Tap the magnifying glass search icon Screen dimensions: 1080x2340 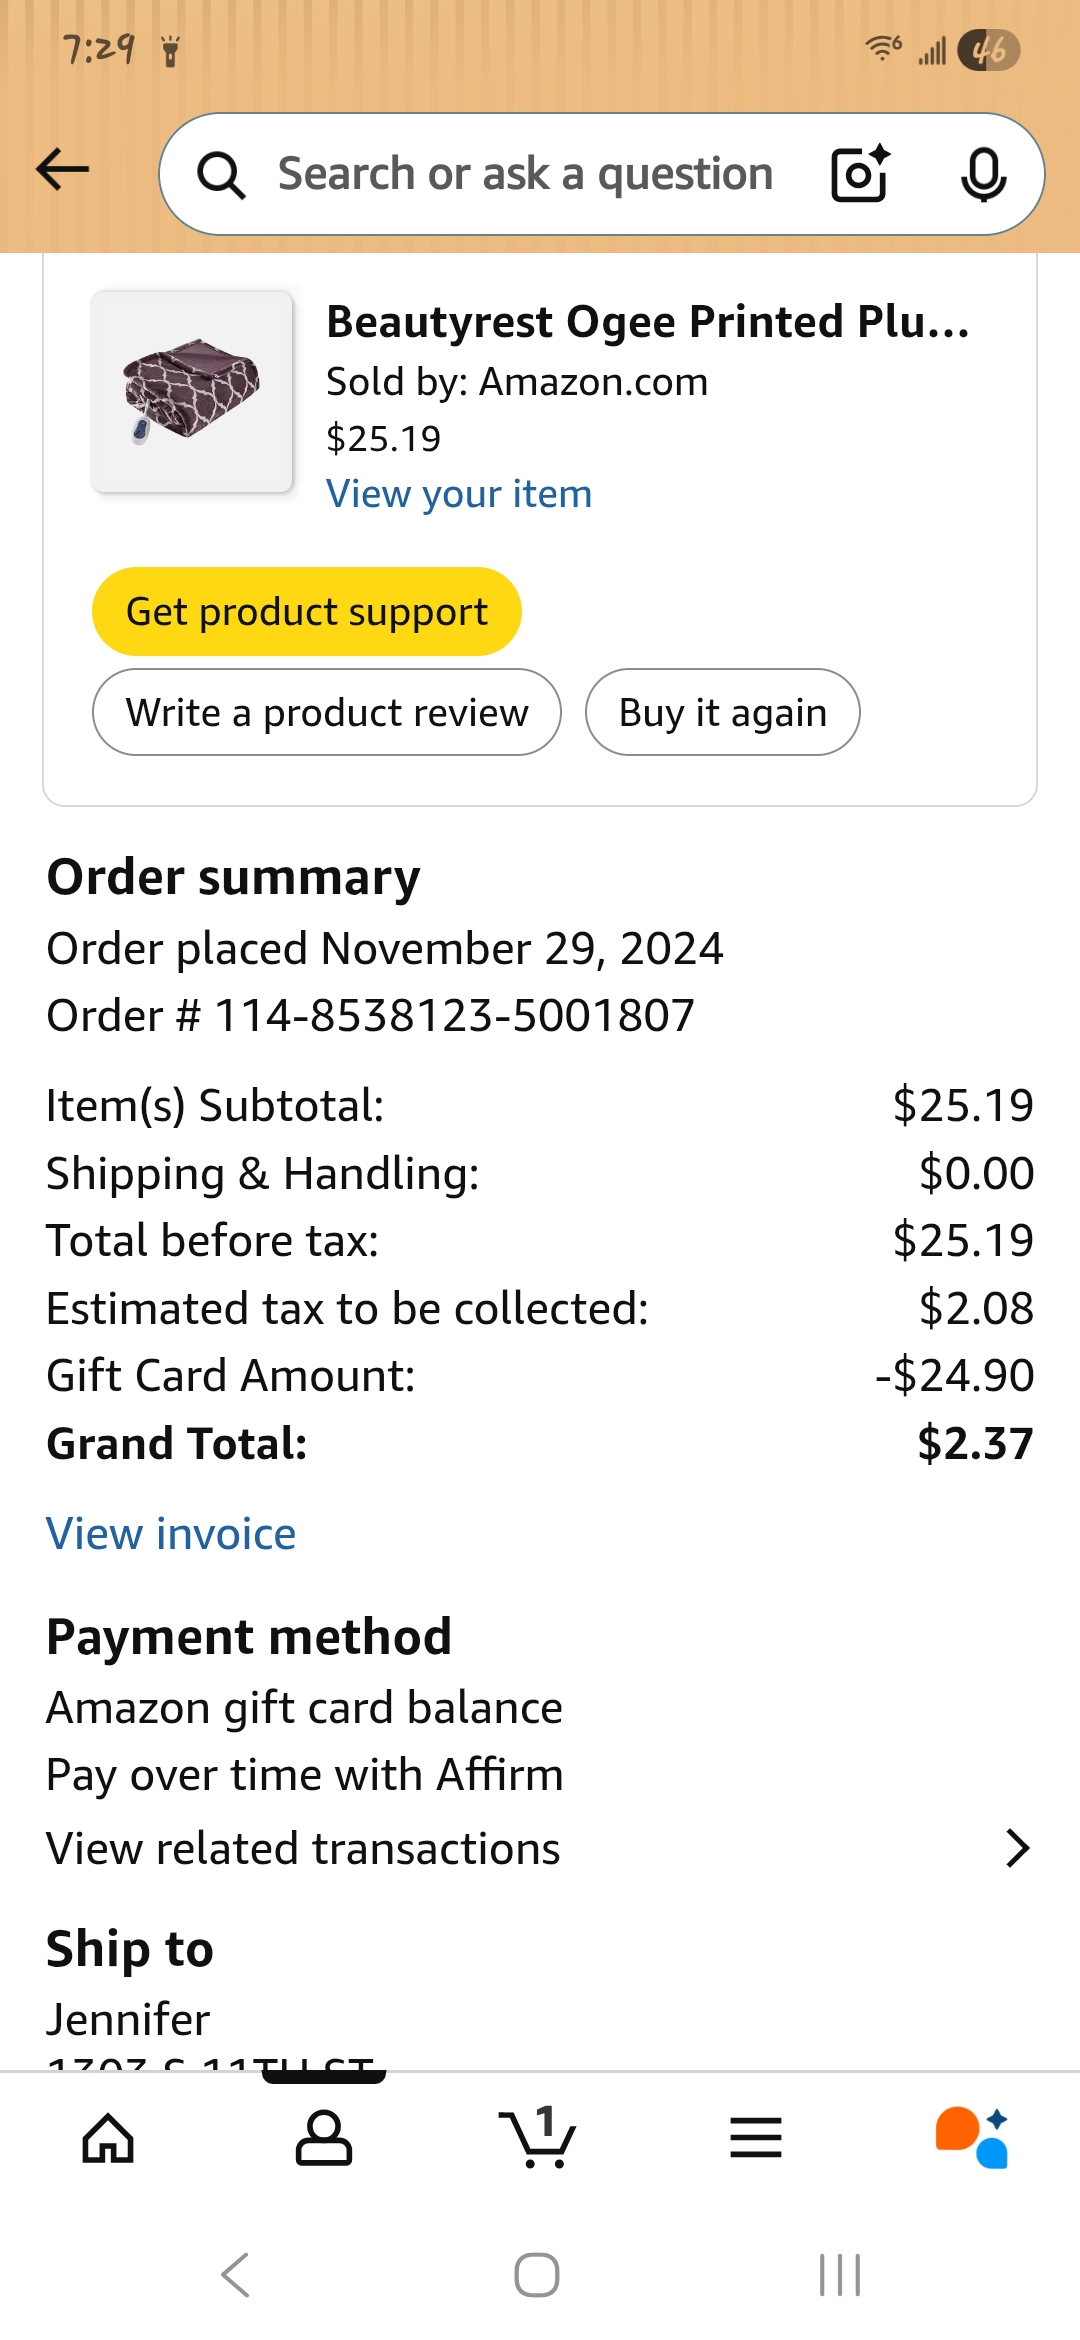pos(221,175)
